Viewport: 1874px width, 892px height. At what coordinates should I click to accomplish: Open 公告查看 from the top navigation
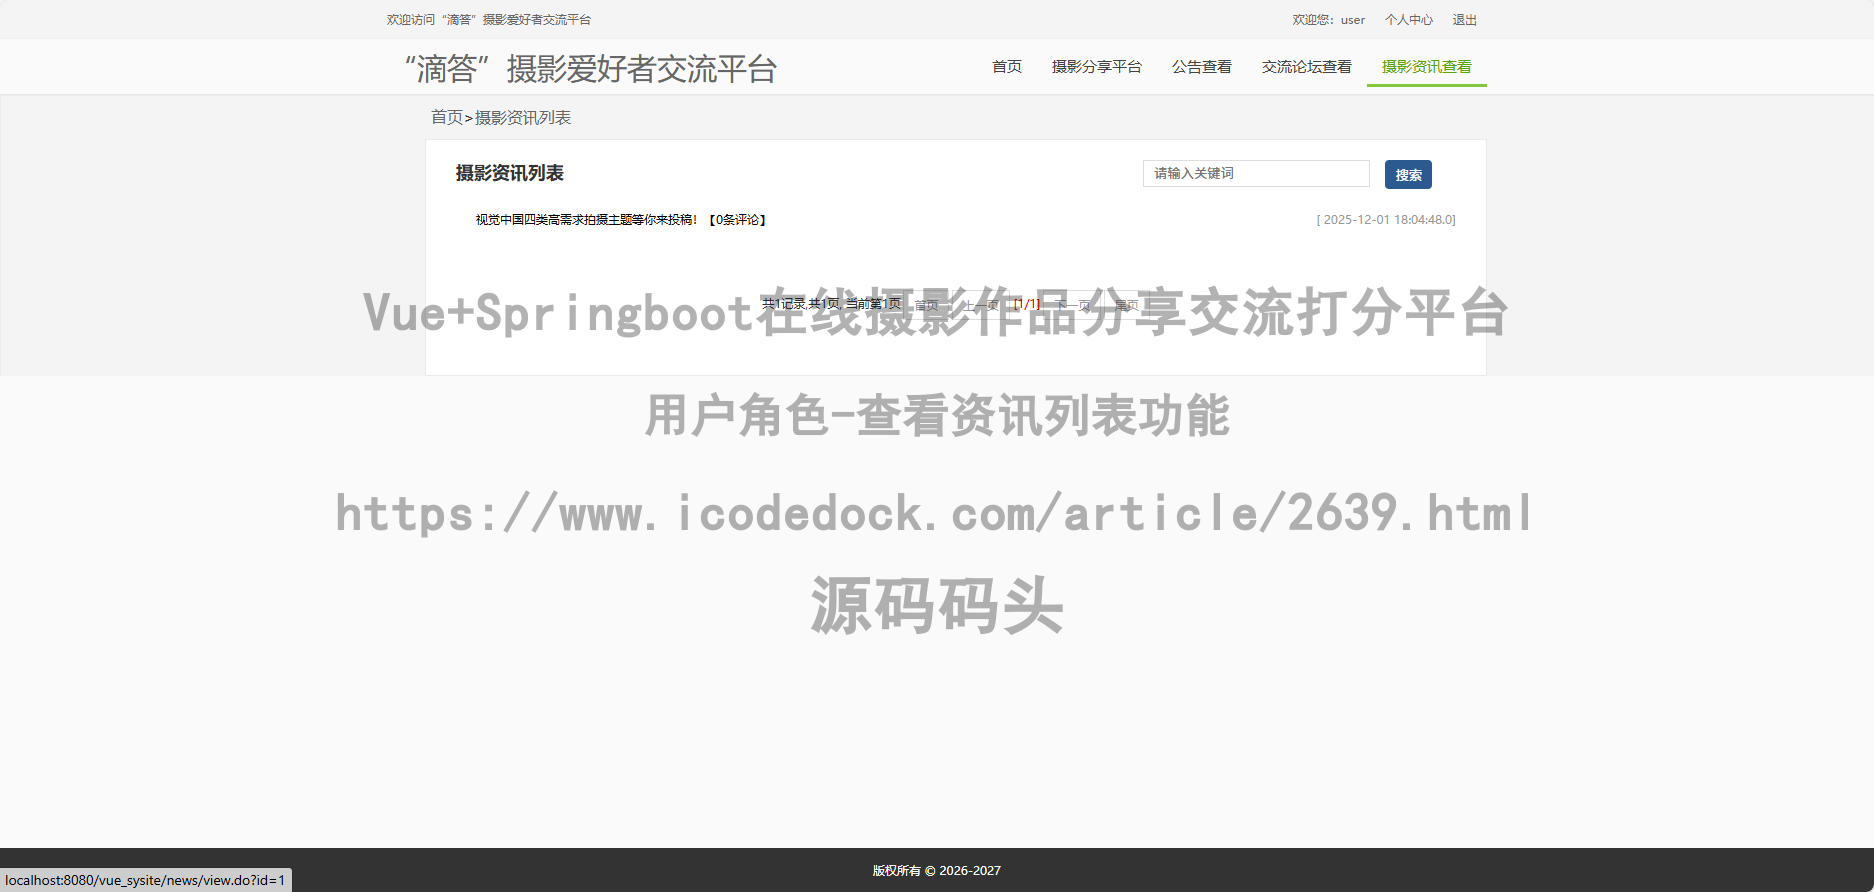pos(1201,67)
